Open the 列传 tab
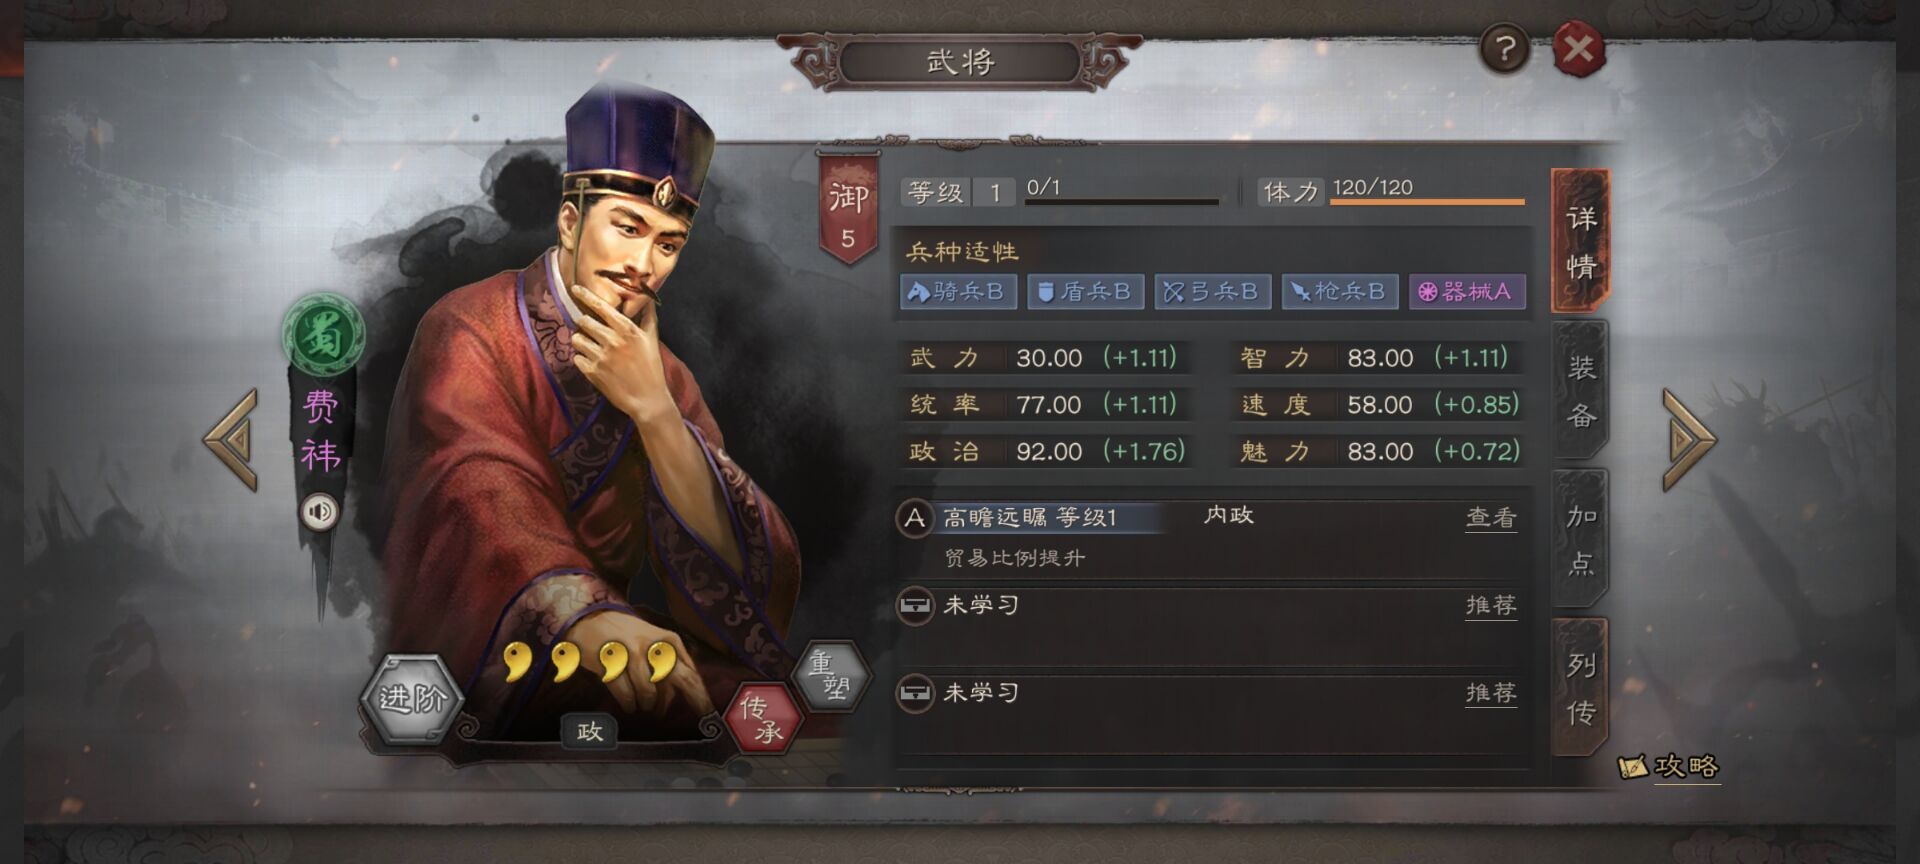Screen dimensions: 1920x864 [x=1581, y=688]
